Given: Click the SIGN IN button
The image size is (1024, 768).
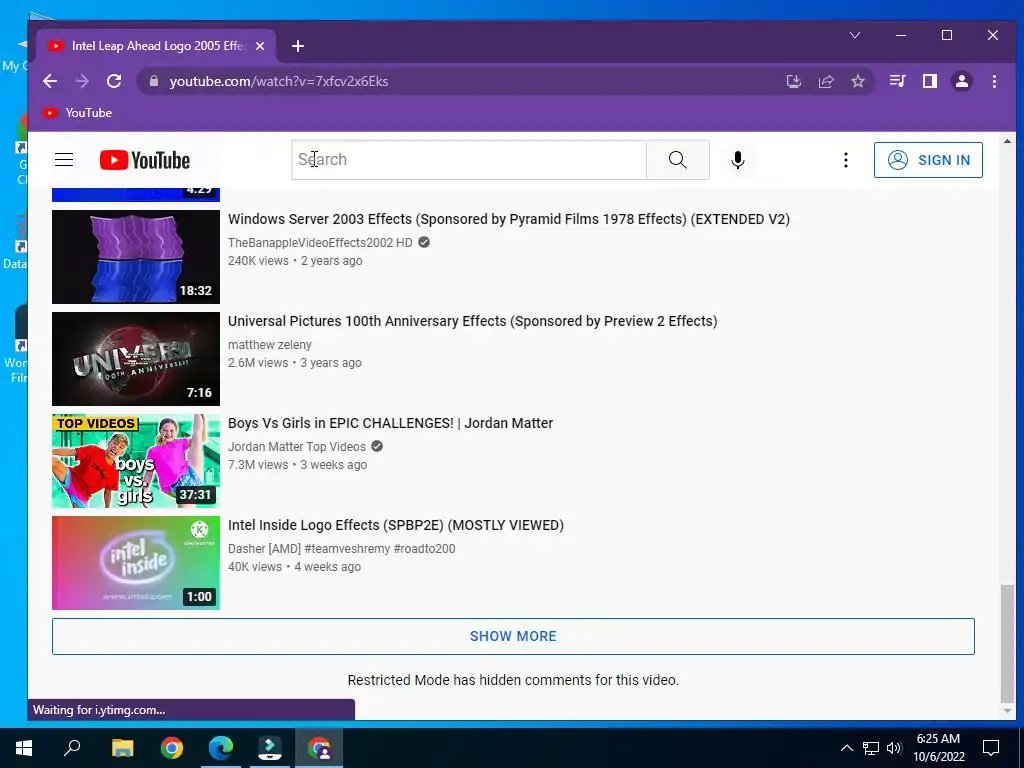Looking at the screenshot, I should (x=928, y=160).
